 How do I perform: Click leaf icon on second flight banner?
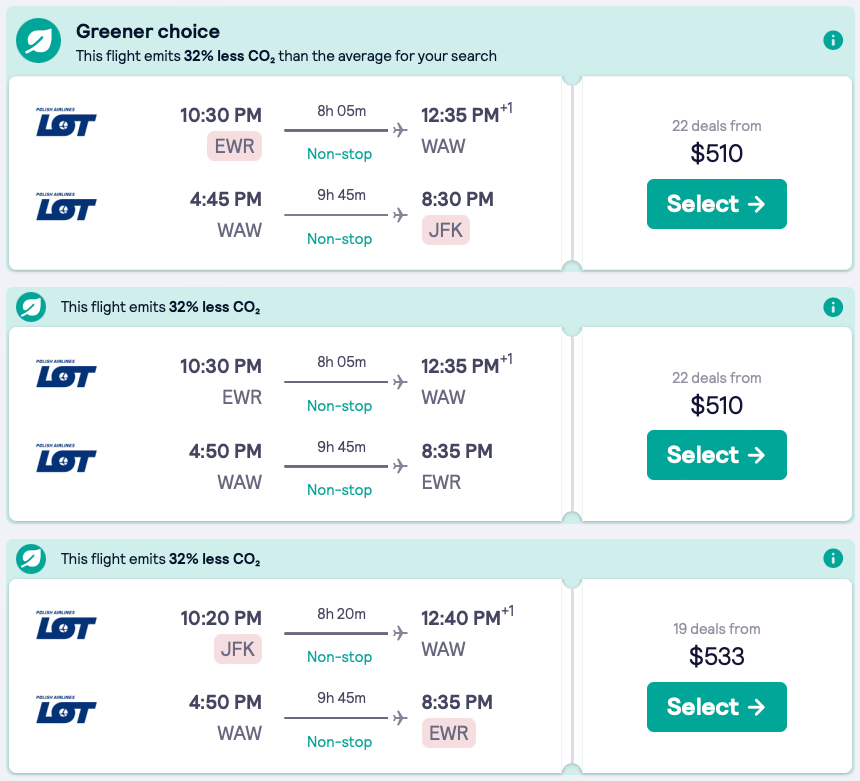pos(32,307)
